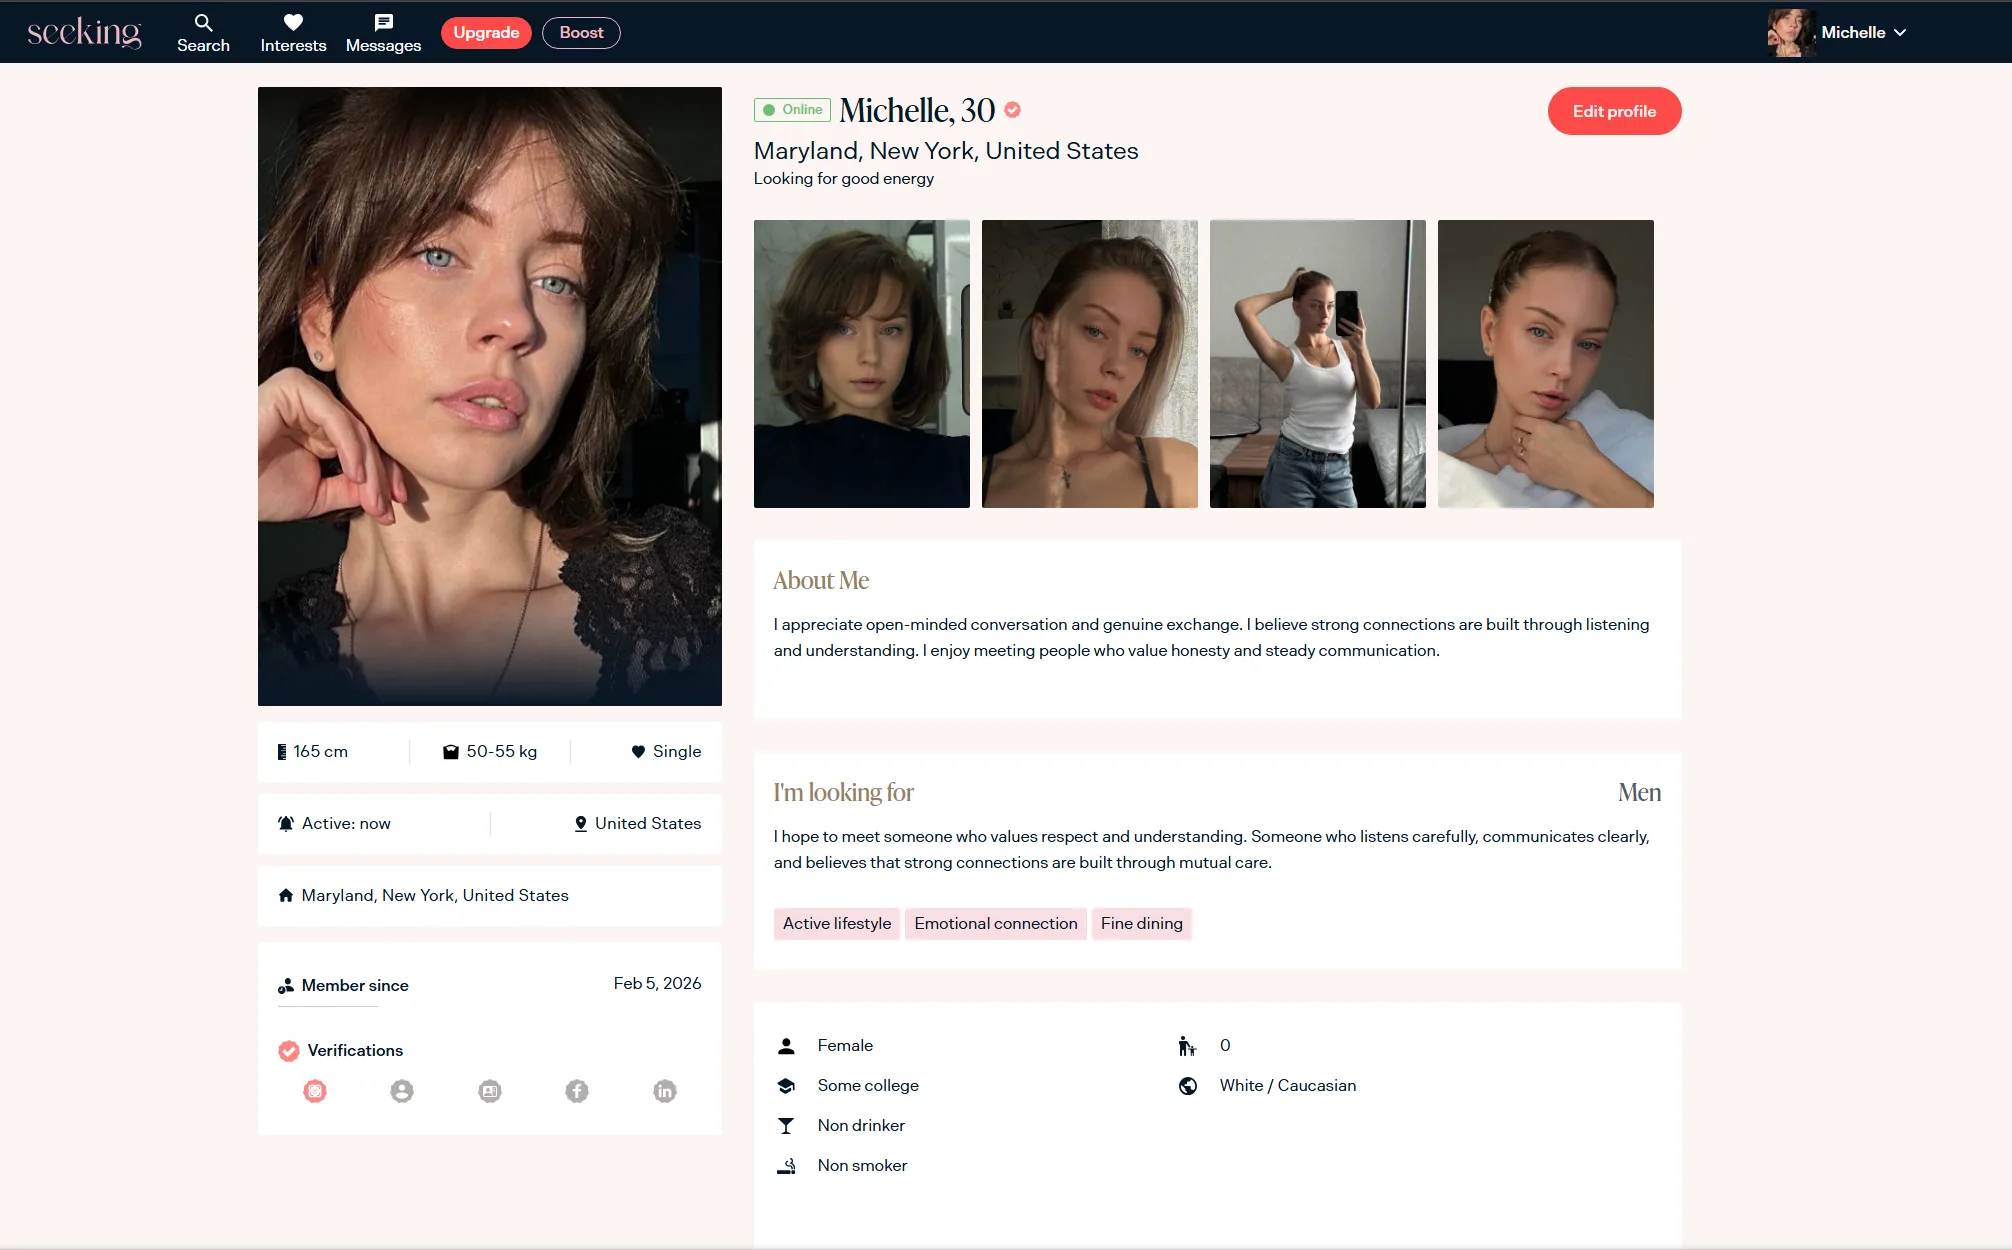Screen dimensions: 2012x1250
Task: Click the ID card verification badge
Action: pos(490,1091)
